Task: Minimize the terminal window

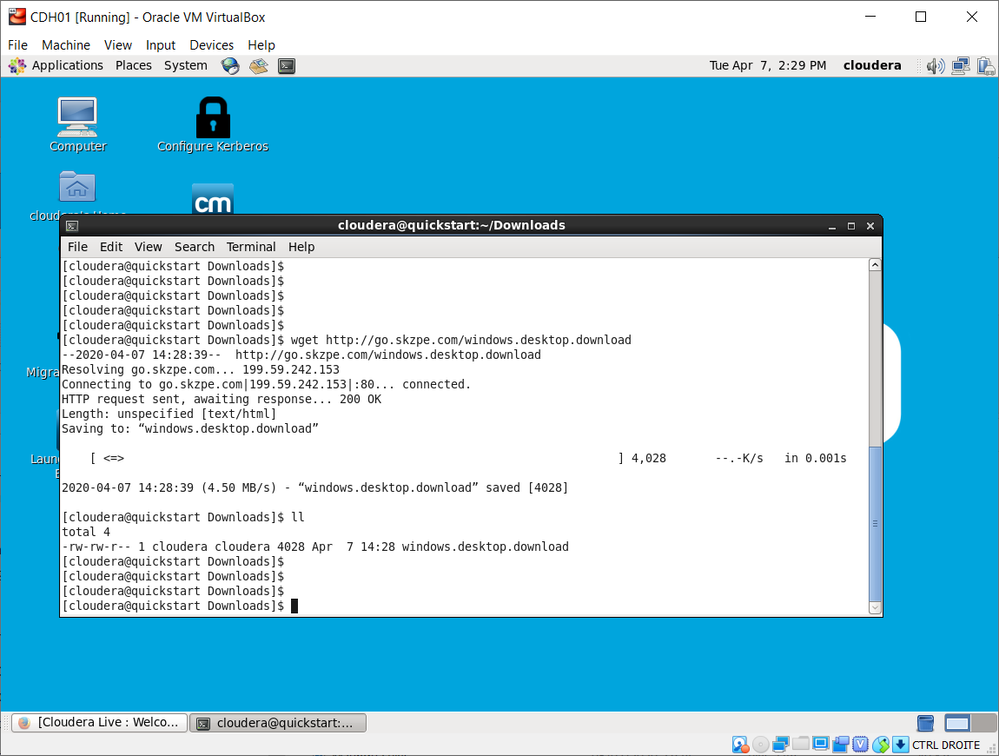Action: click(832, 226)
